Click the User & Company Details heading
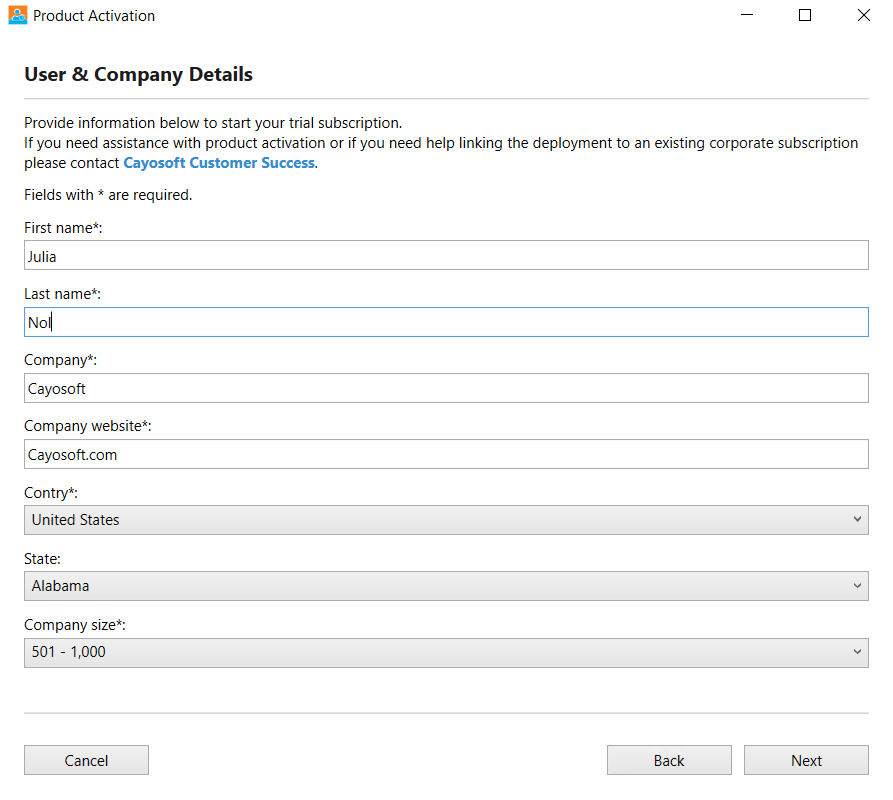The height and width of the screenshot is (800, 893). tap(138, 75)
